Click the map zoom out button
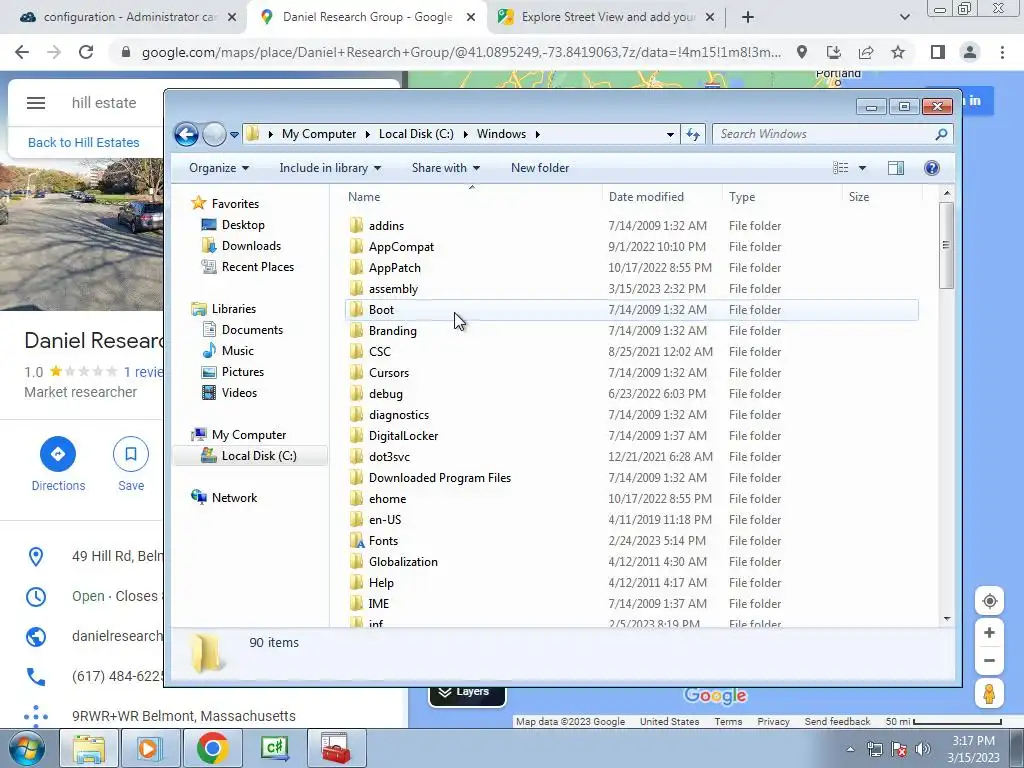Screen dimensions: 1024x768 [989, 660]
